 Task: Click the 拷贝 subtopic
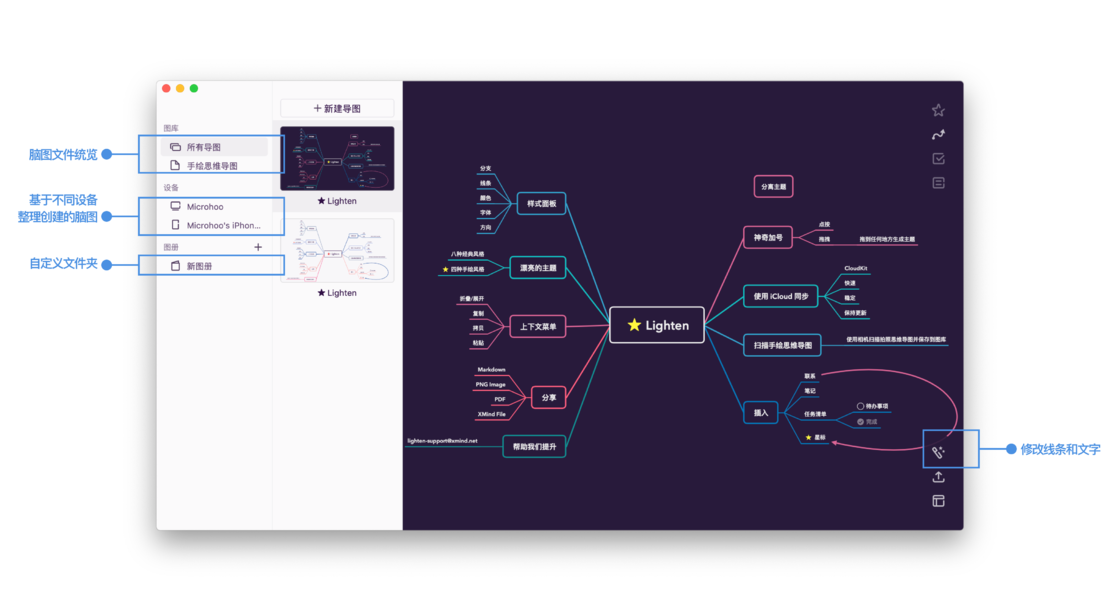478,328
